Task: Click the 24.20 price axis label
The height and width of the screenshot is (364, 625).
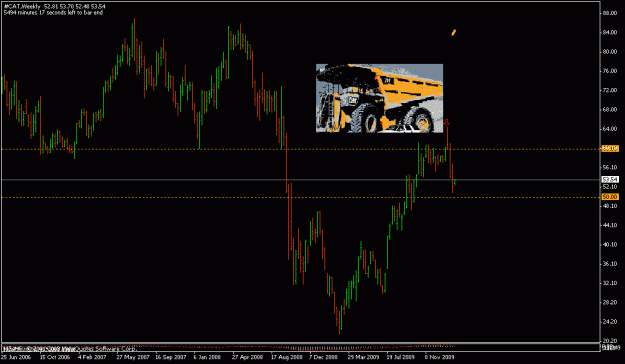Action: (x=610, y=322)
